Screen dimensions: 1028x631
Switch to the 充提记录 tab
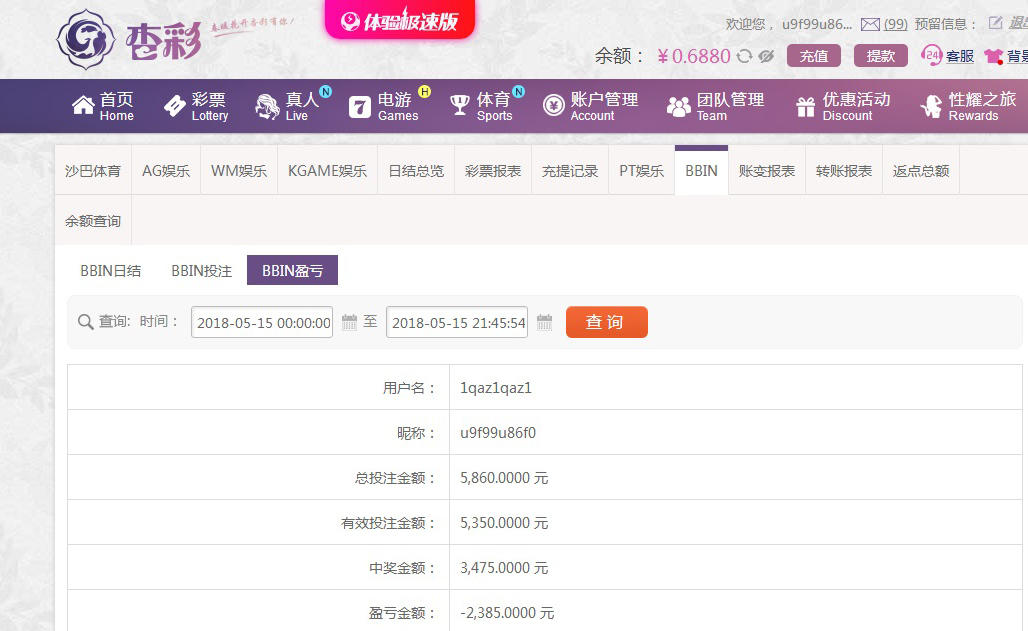(570, 171)
